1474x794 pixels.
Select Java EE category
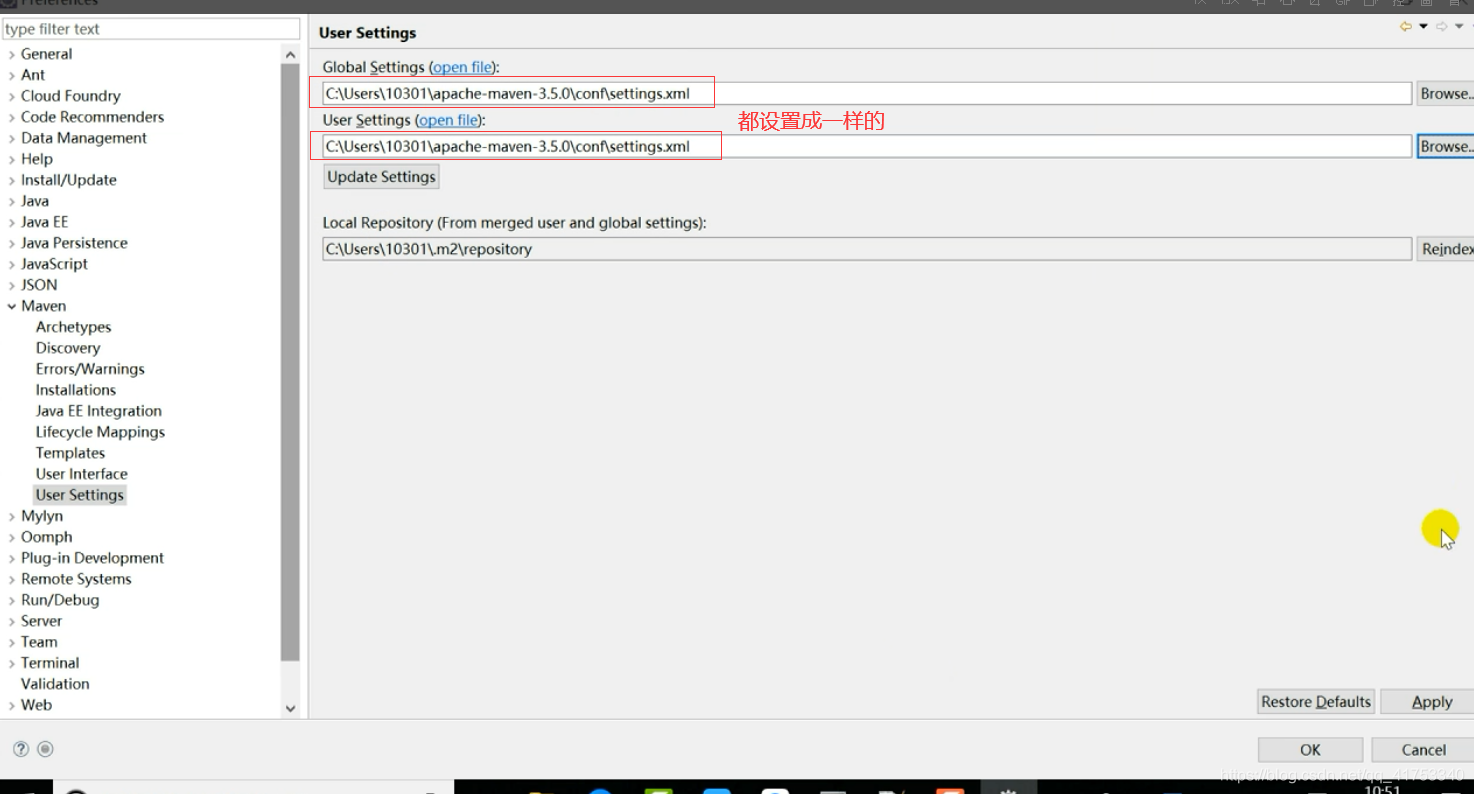(x=45, y=222)
